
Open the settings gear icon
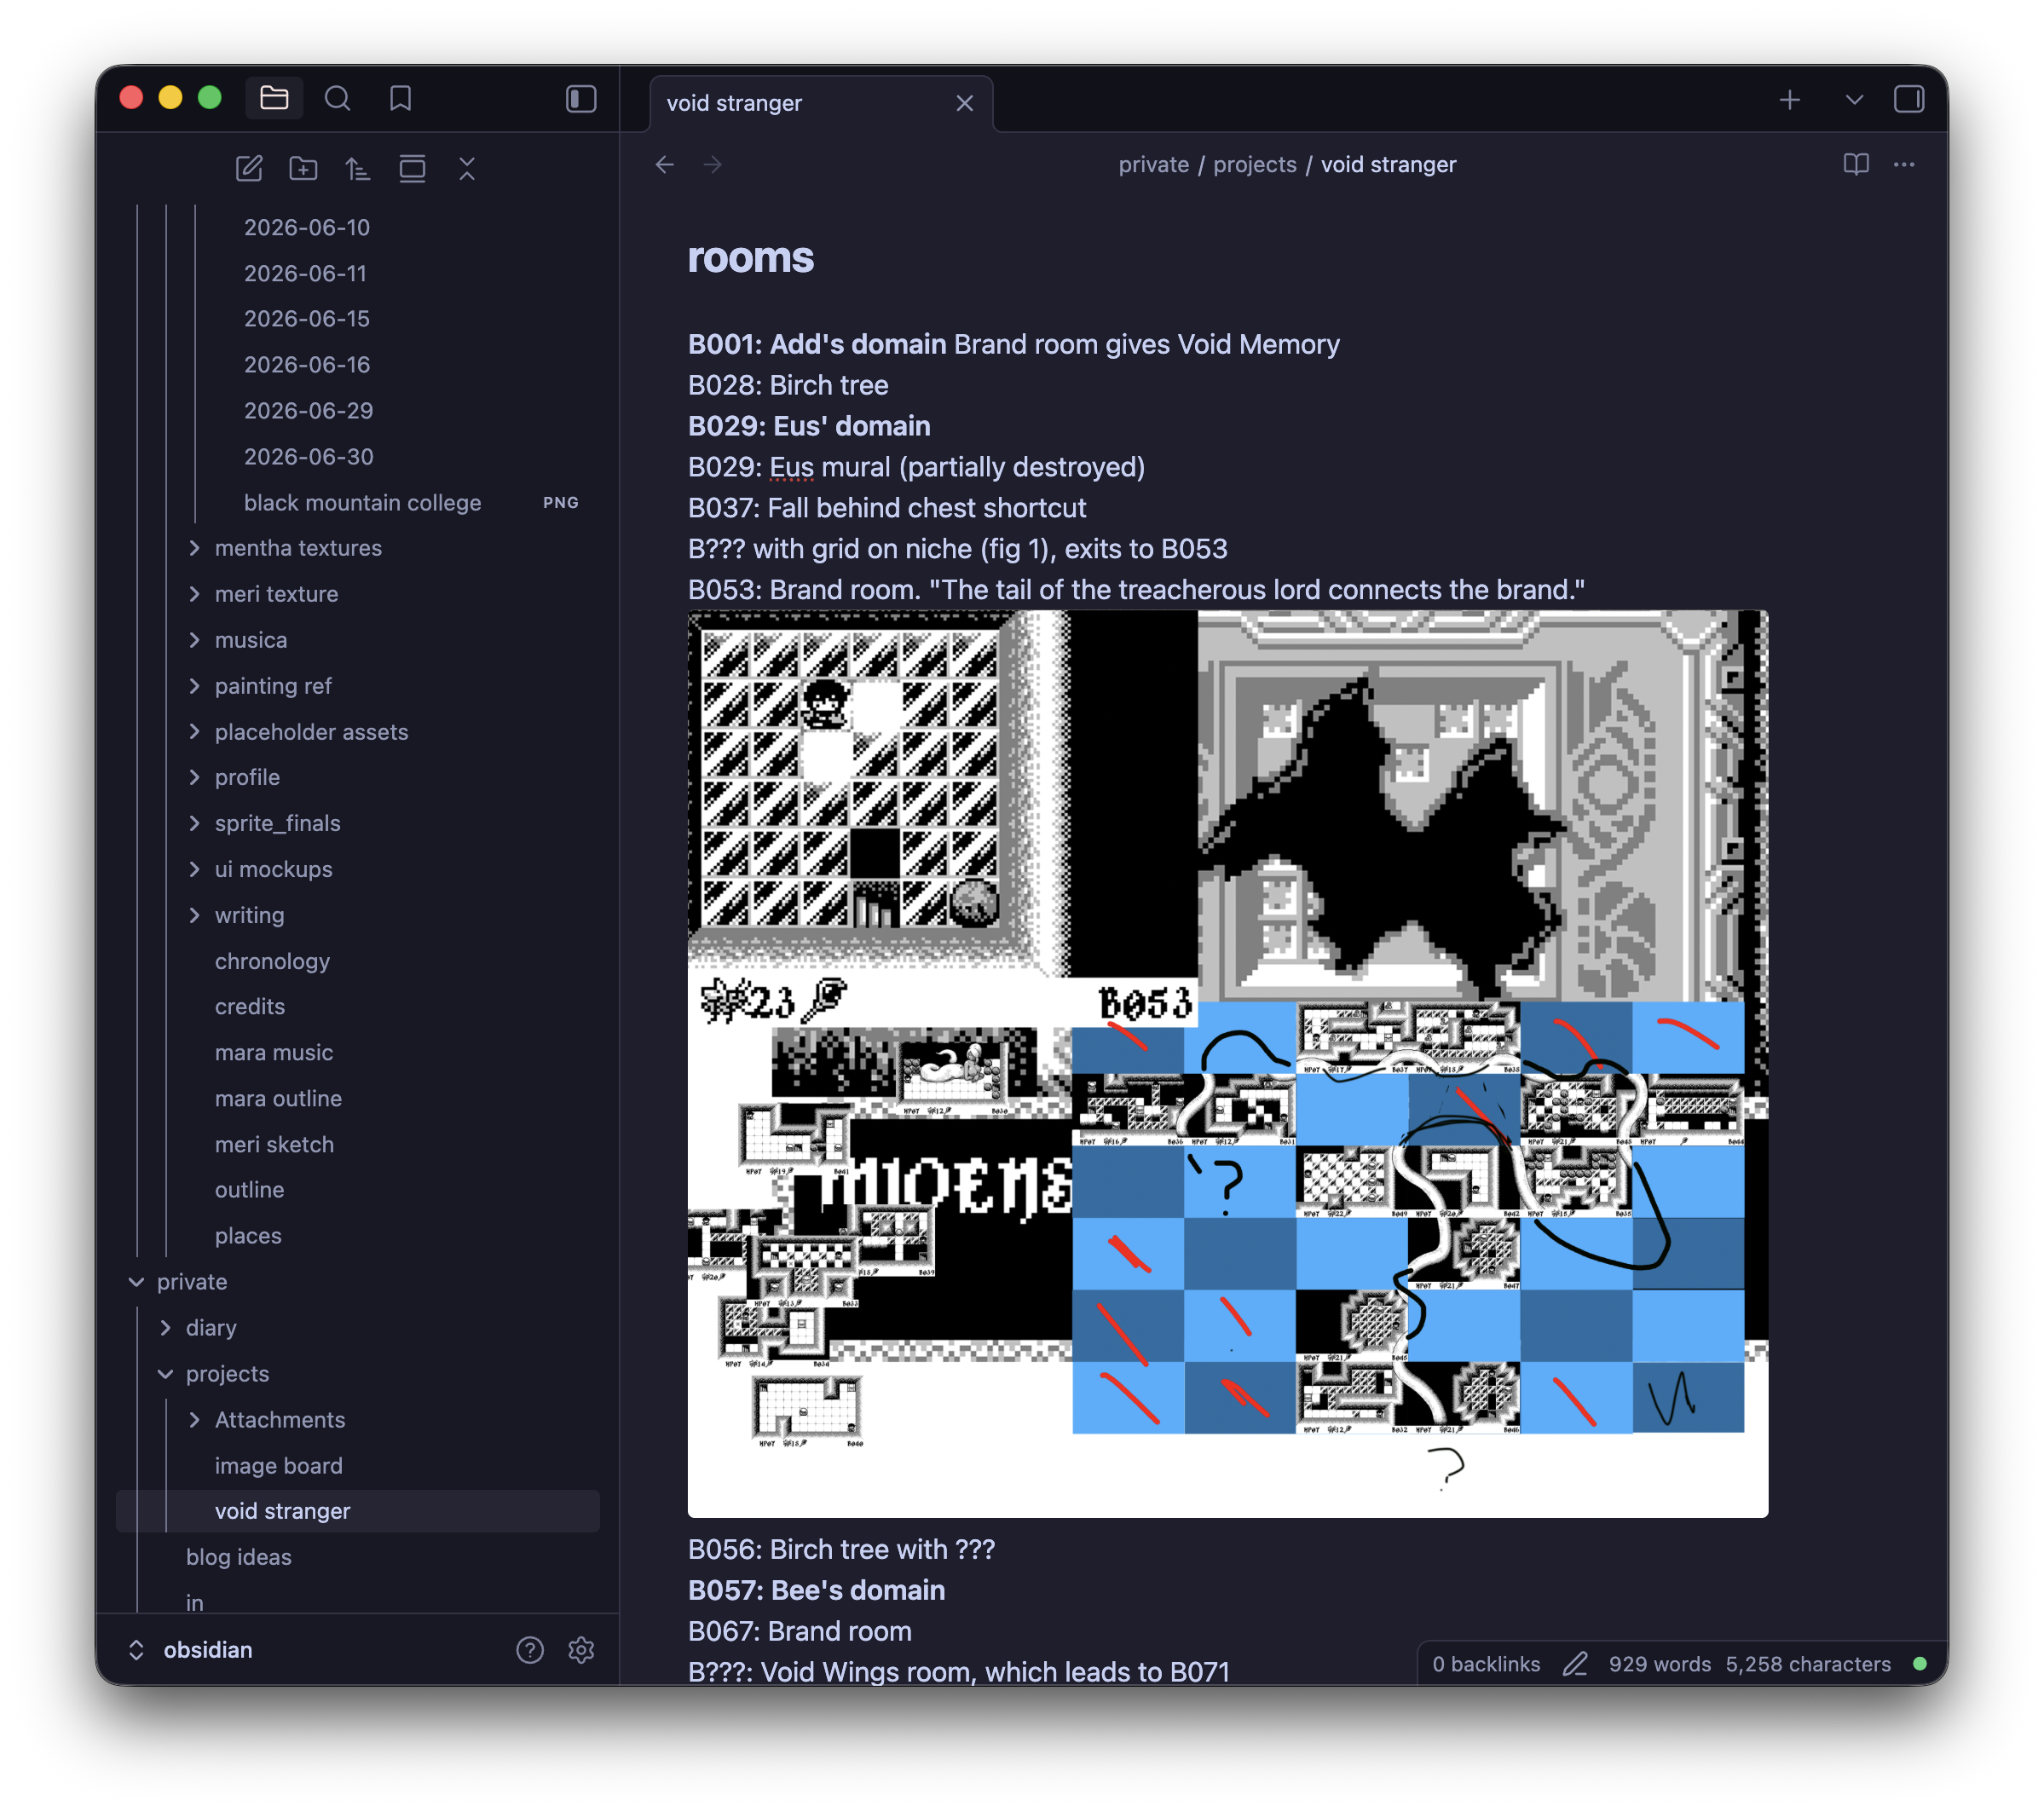point(581,1650)
